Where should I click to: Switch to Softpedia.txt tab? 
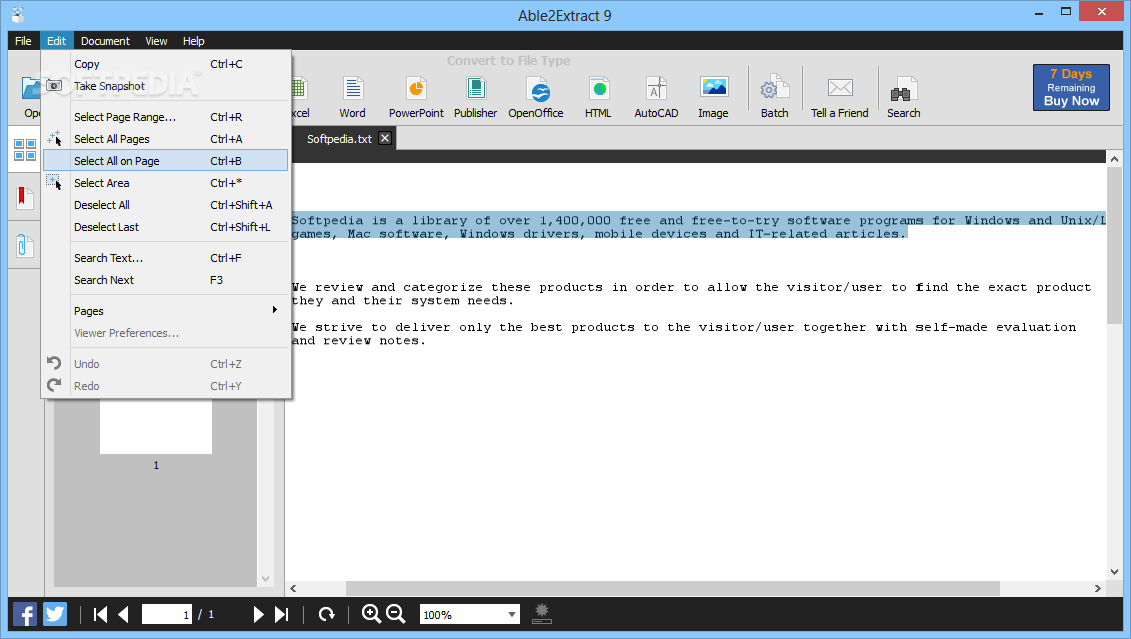click(339, 138)
